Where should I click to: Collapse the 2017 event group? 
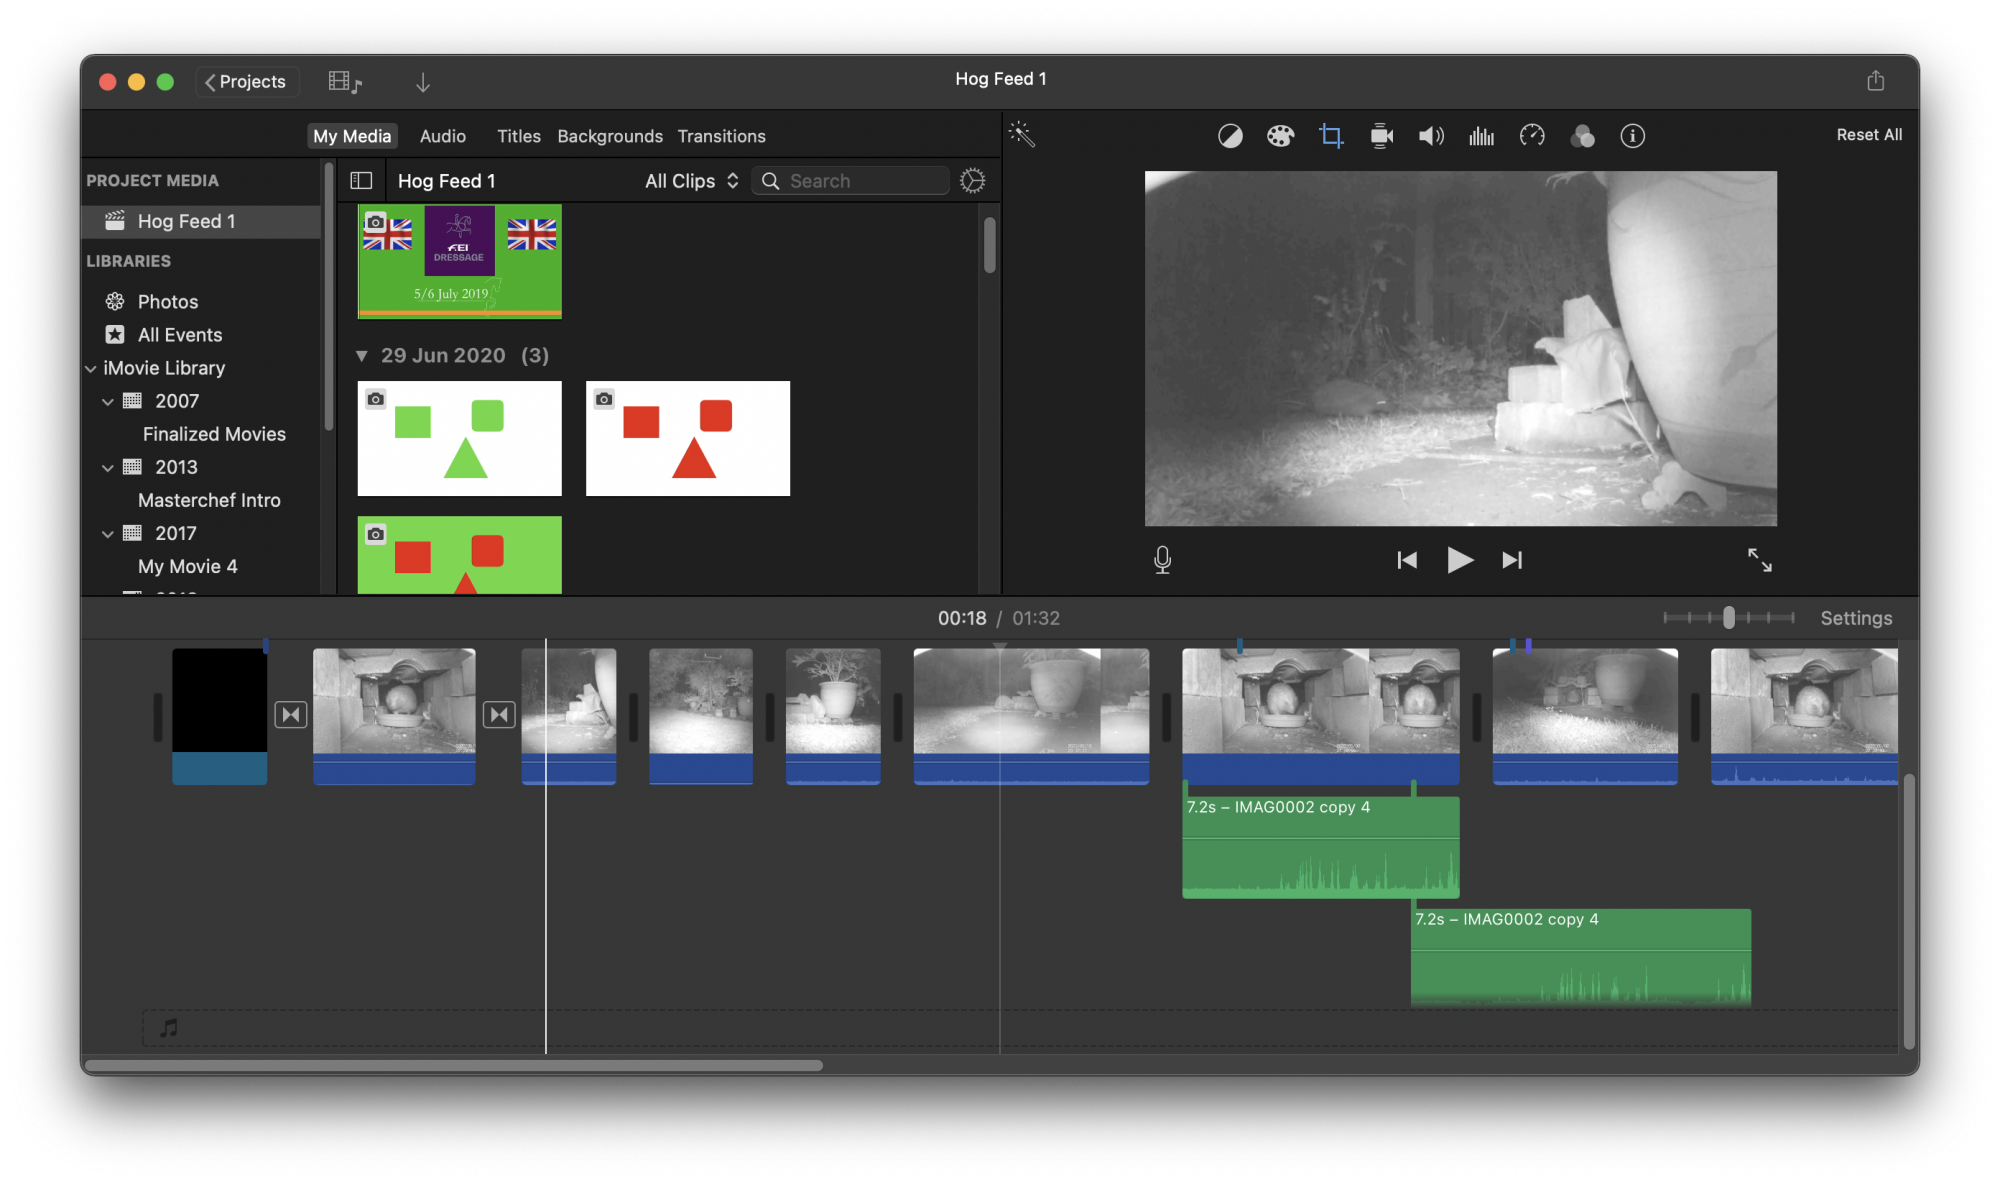pyautogui.click(x=108, y=533)
